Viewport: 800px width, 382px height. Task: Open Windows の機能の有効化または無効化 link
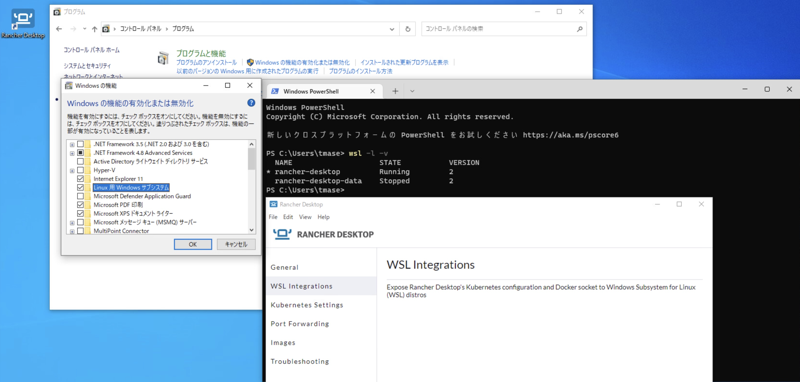point(302,62)
